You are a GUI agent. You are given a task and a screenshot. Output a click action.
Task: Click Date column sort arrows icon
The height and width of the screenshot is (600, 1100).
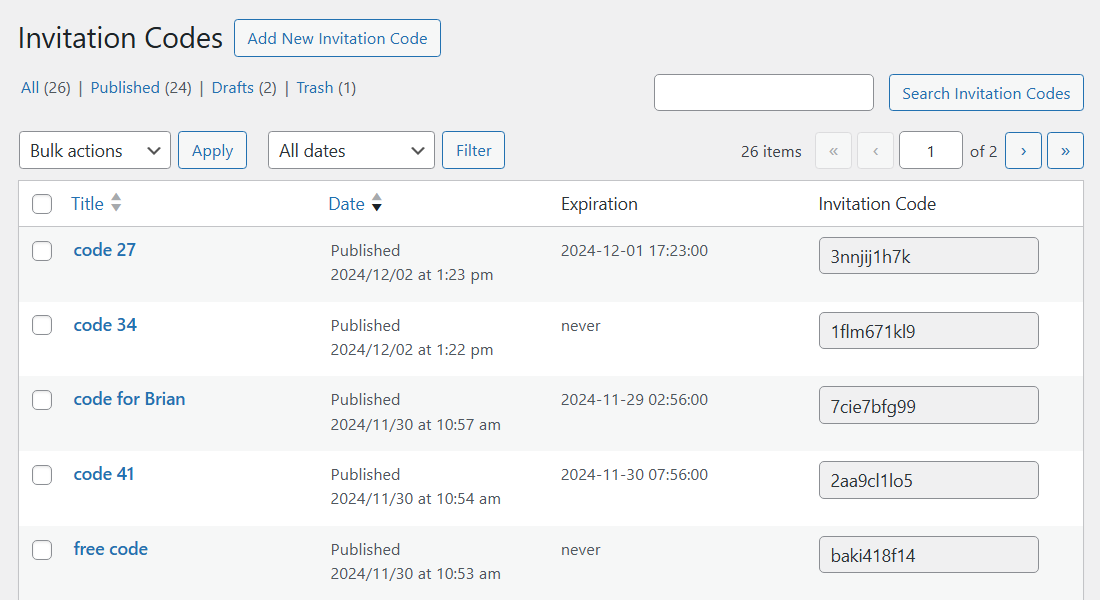(x=377, y=203)
